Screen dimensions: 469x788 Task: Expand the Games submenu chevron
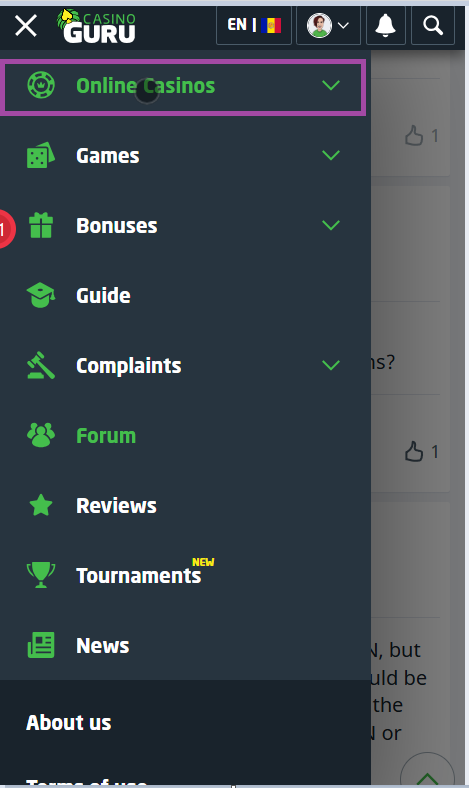click(331, 155)
